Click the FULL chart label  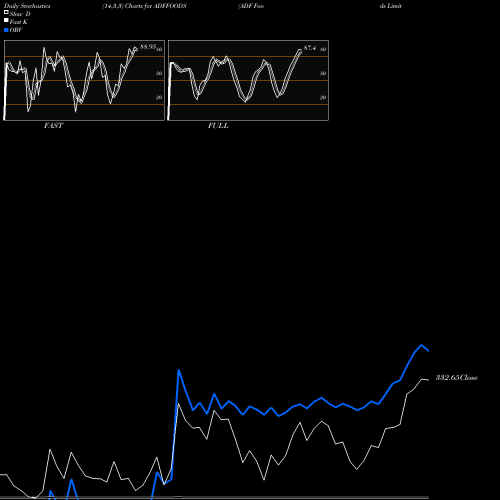pyautogui.click(x=218, y=126)
